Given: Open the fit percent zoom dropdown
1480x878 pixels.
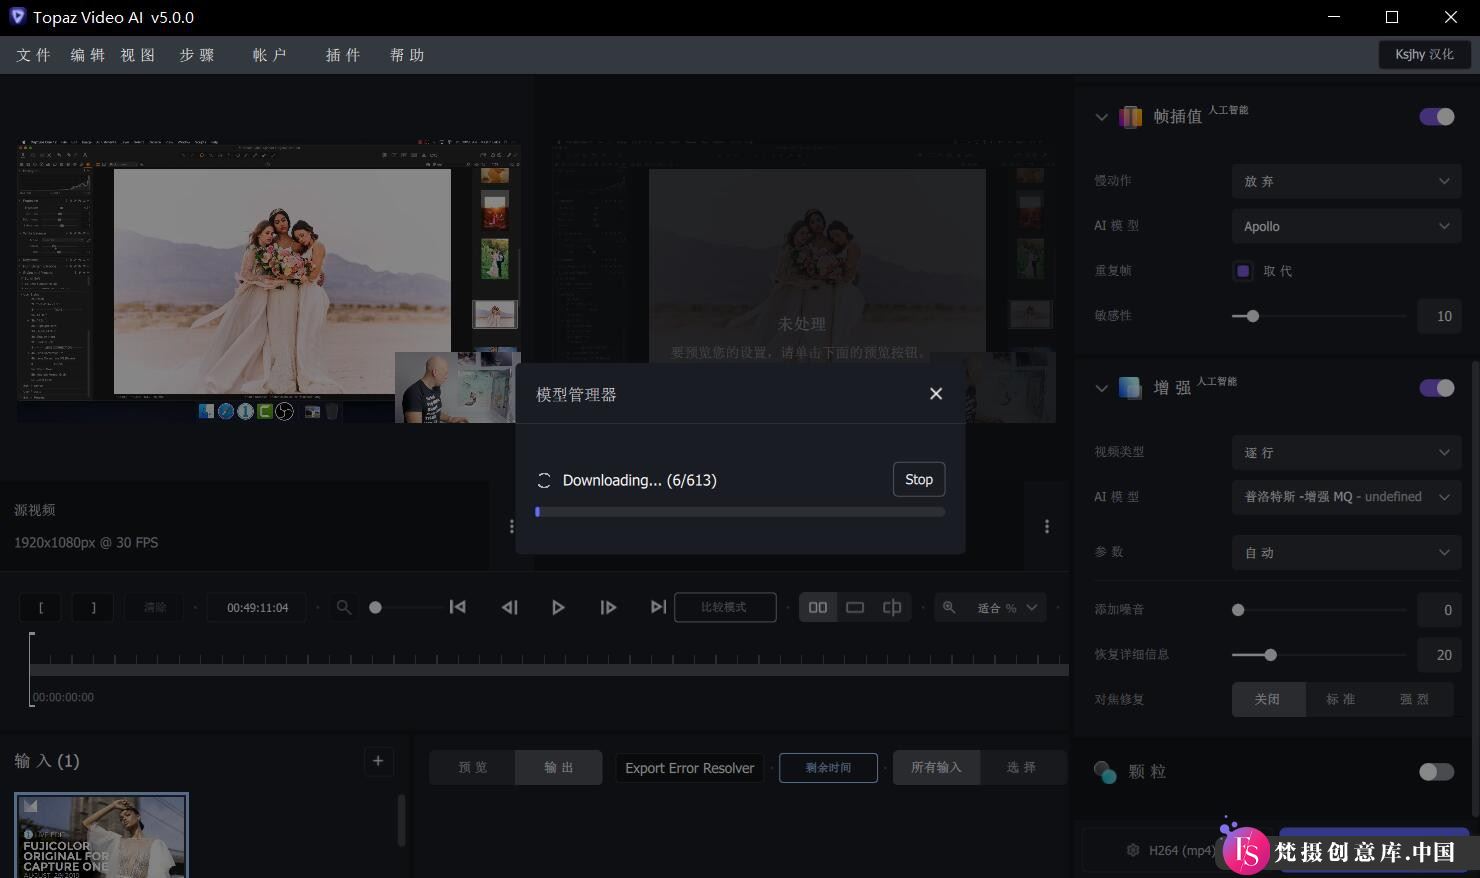Looking at the screenshot, I should pyautogui.click(x=1007, y=607).
